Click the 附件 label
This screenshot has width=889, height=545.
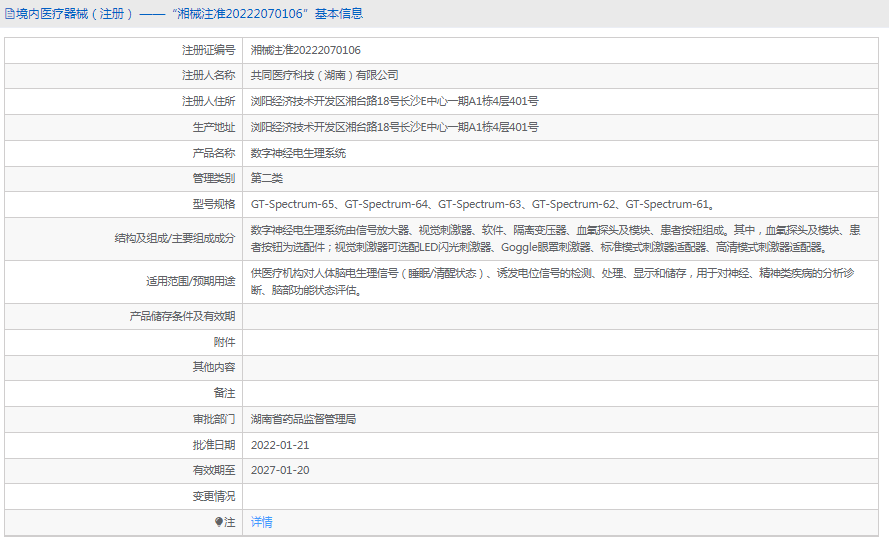[x=225, y=343]
